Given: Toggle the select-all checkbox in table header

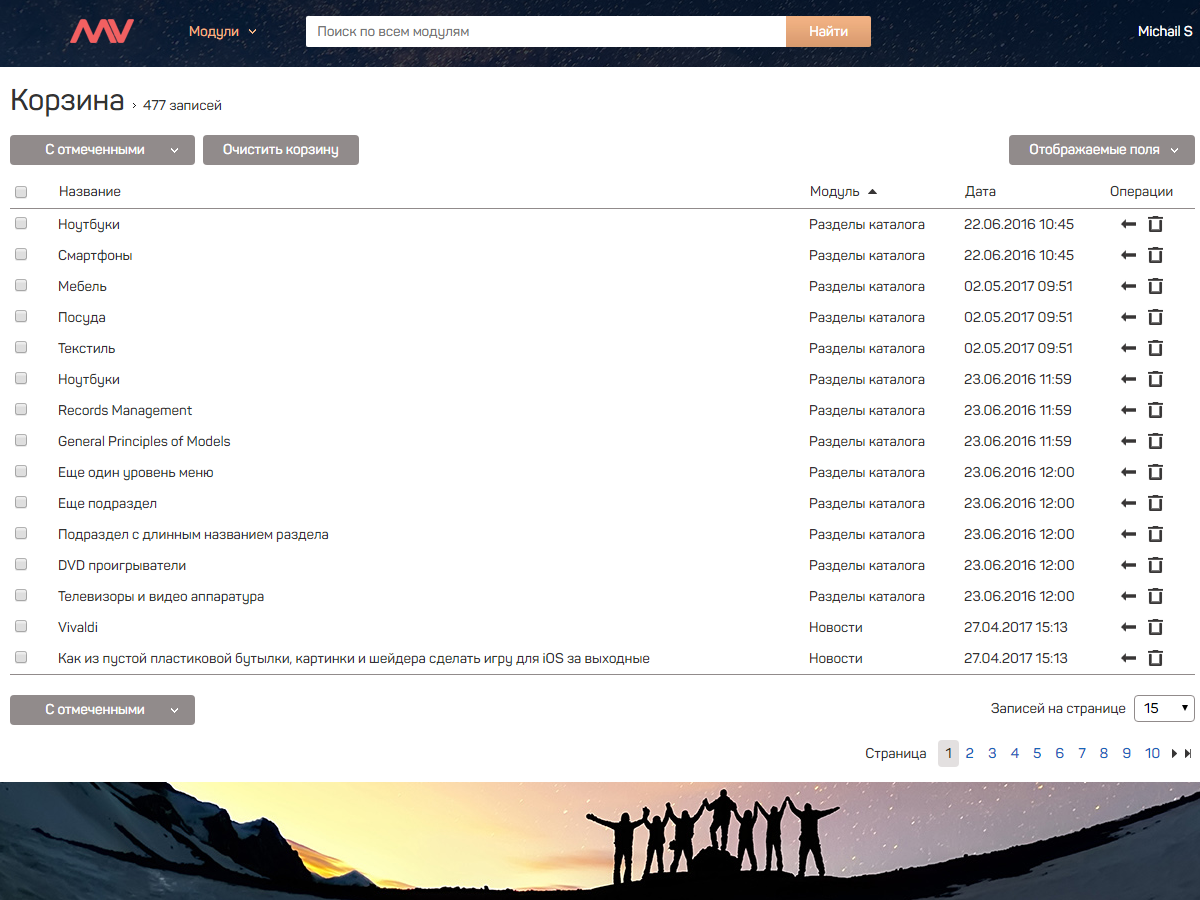Looking at the screenshot, I should click(x=21, y=192).
